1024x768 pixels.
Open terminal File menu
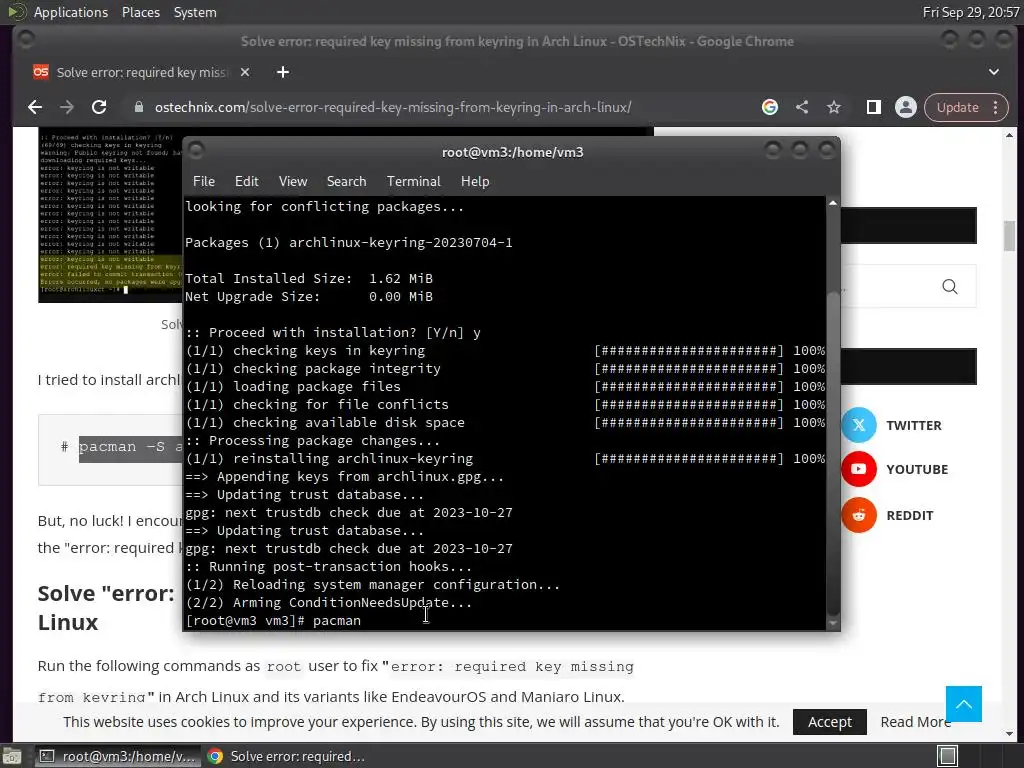pyautogui.click(x=204, y=182)
